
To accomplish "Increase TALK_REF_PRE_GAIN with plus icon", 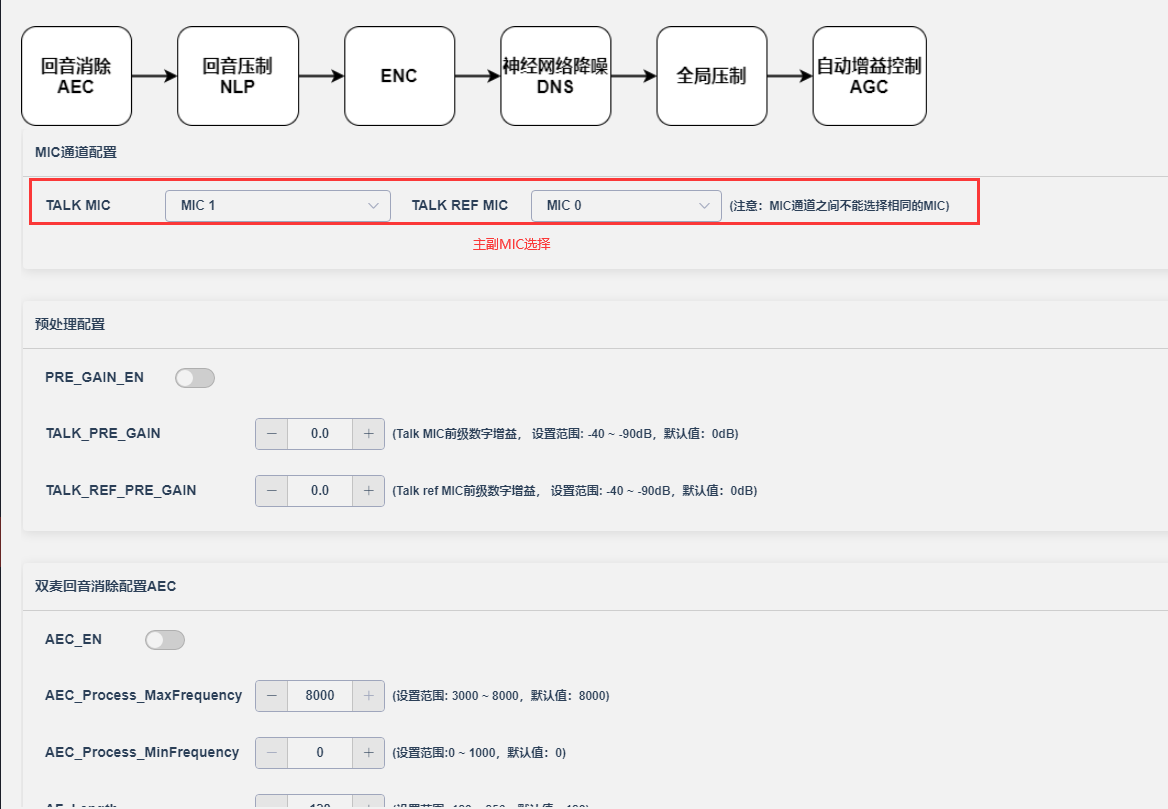I will 368,491.
